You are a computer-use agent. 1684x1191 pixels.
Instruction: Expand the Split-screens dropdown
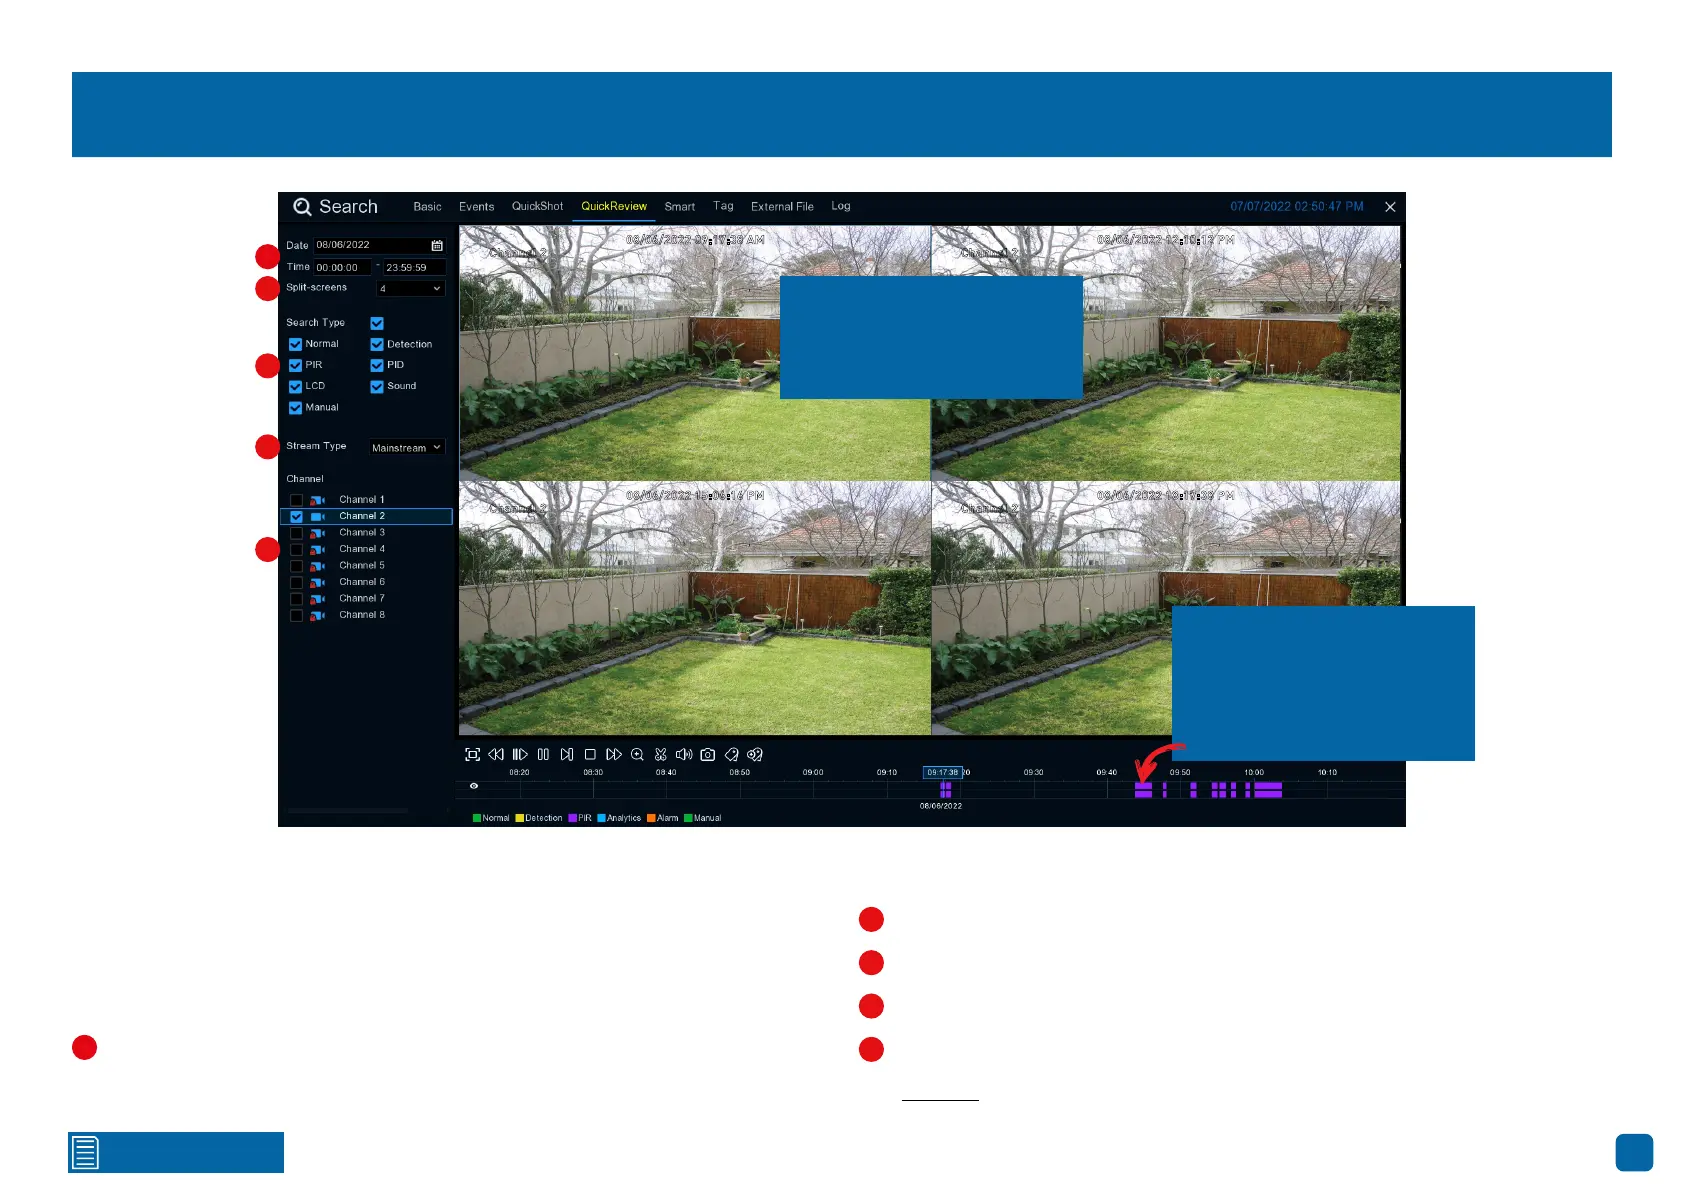click(x=410, y=289)
